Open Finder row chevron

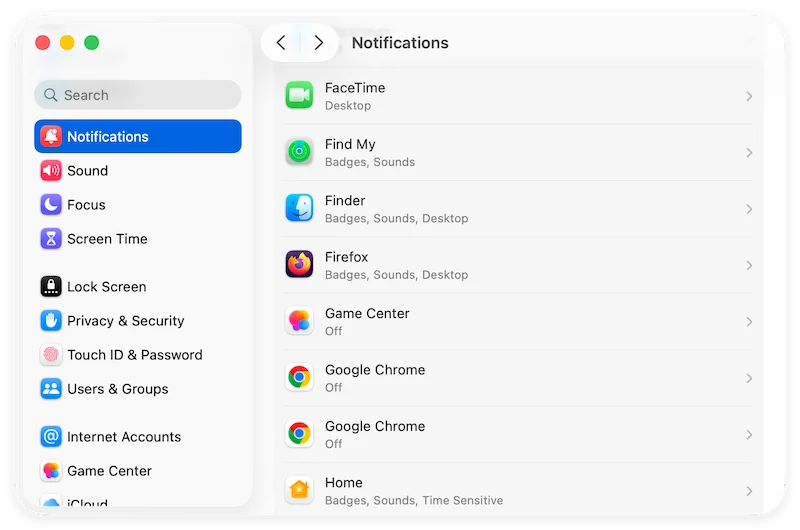(748, 209)
